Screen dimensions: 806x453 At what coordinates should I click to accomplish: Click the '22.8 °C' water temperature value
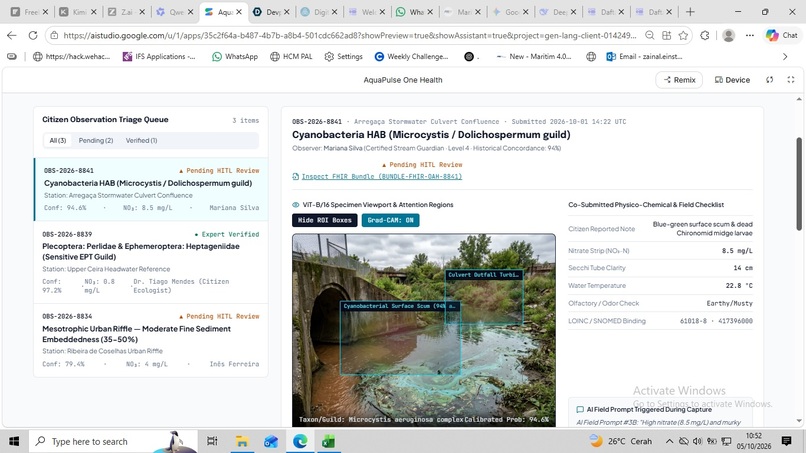(739, 285)
